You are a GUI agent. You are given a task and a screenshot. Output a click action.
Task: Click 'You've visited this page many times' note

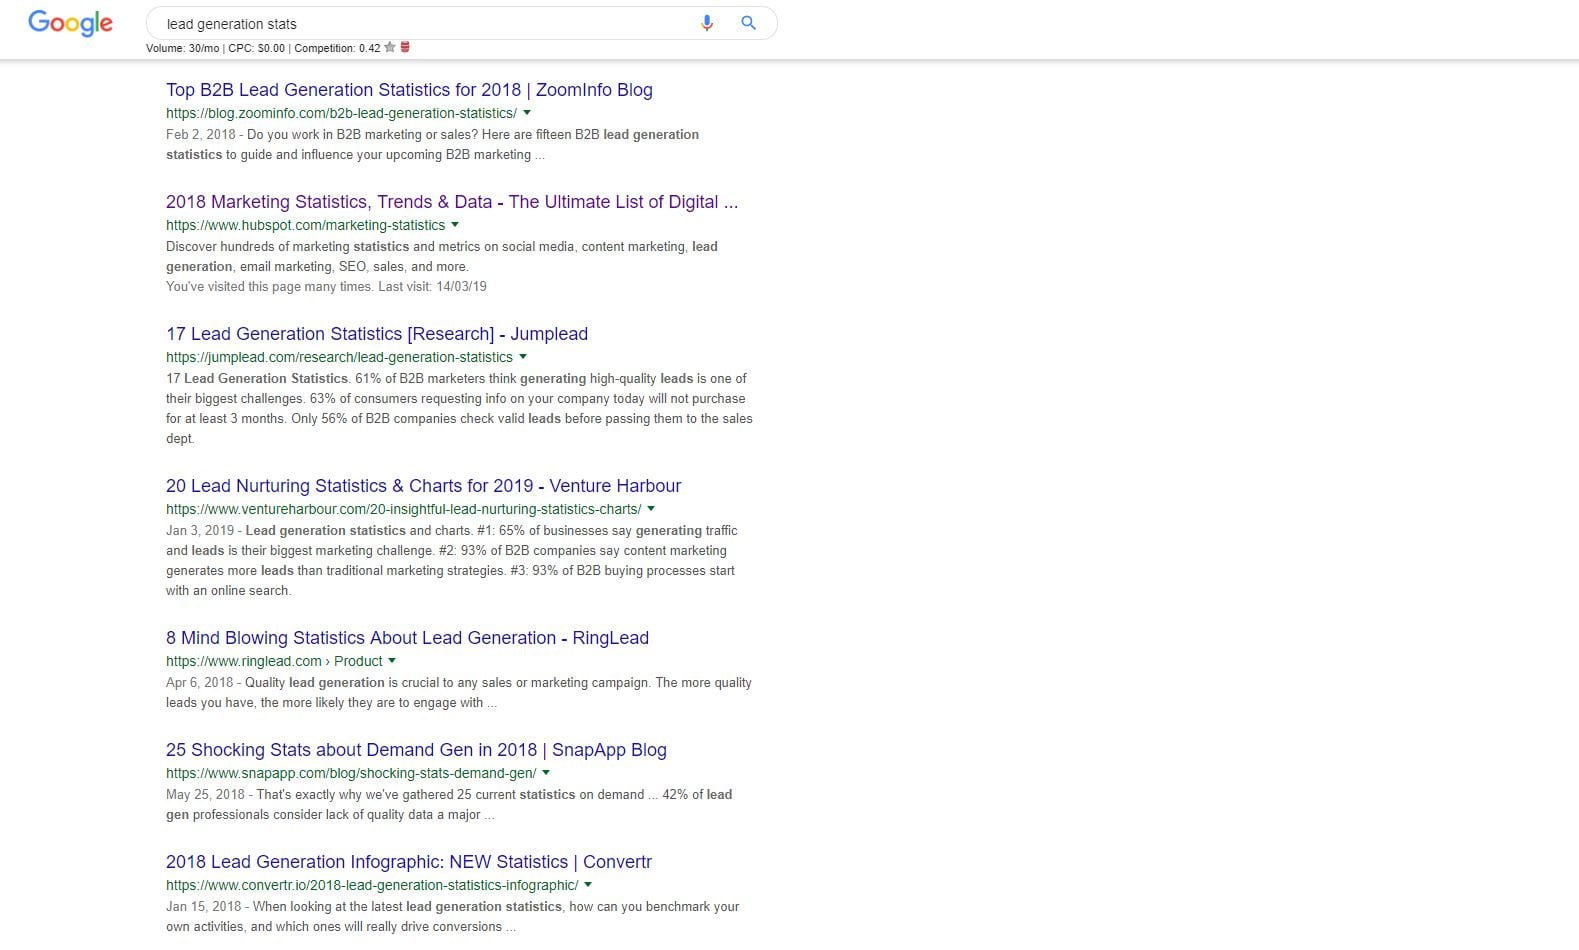pyautogui.click(x=326, y=286)
